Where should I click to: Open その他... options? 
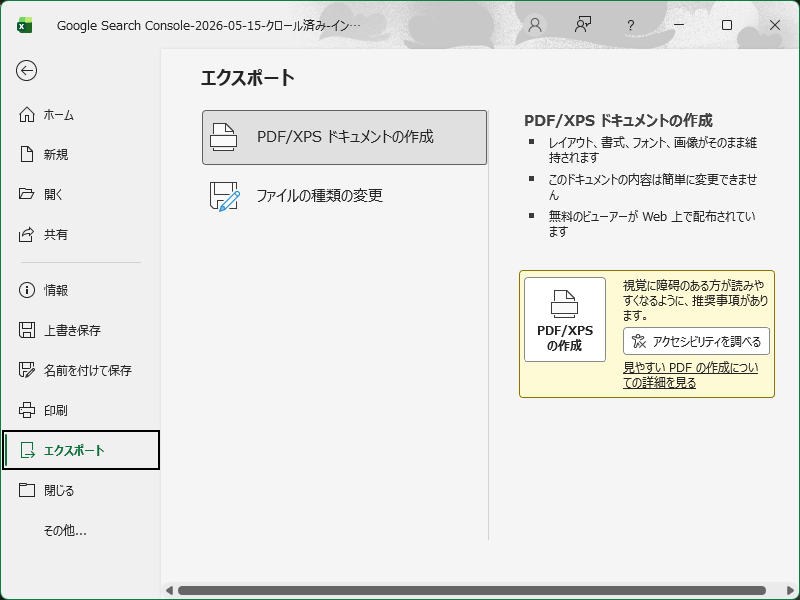point(81,531)
